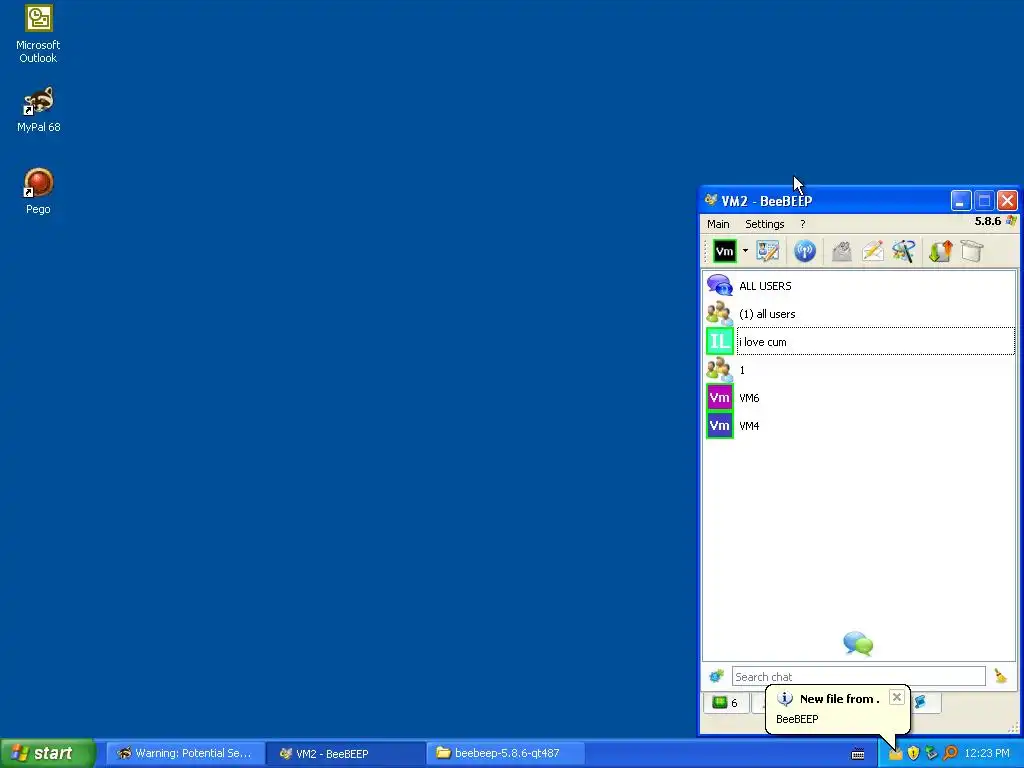Click the broom clear-search icon
The width and height of the screenshot is (1024, 768).
[1000, 676]
